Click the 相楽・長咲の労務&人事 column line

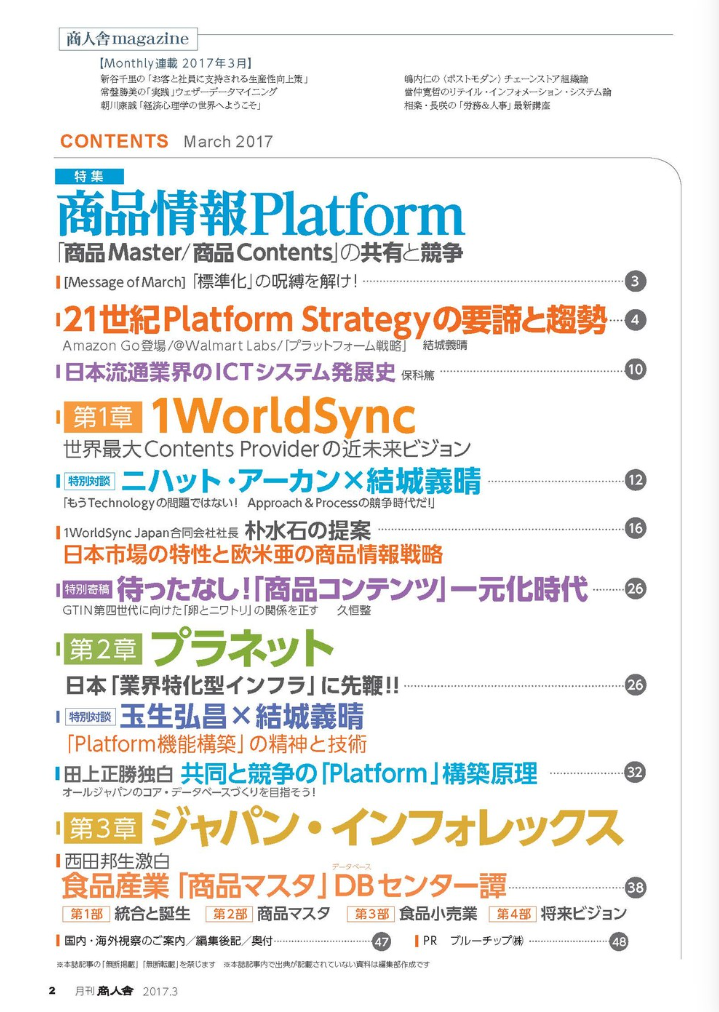477,105
